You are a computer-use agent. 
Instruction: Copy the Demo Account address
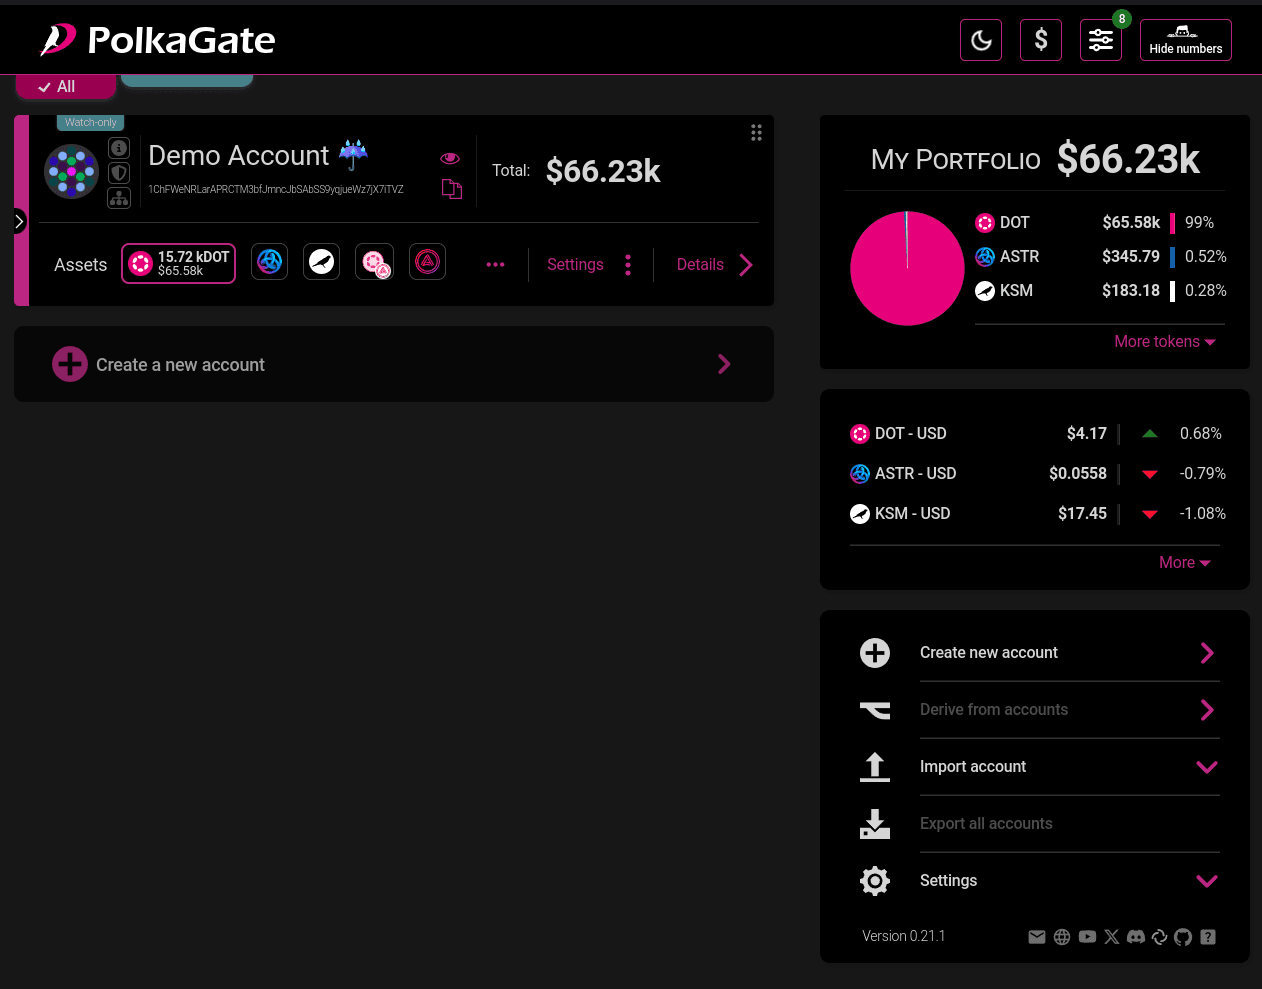[452, 189]
